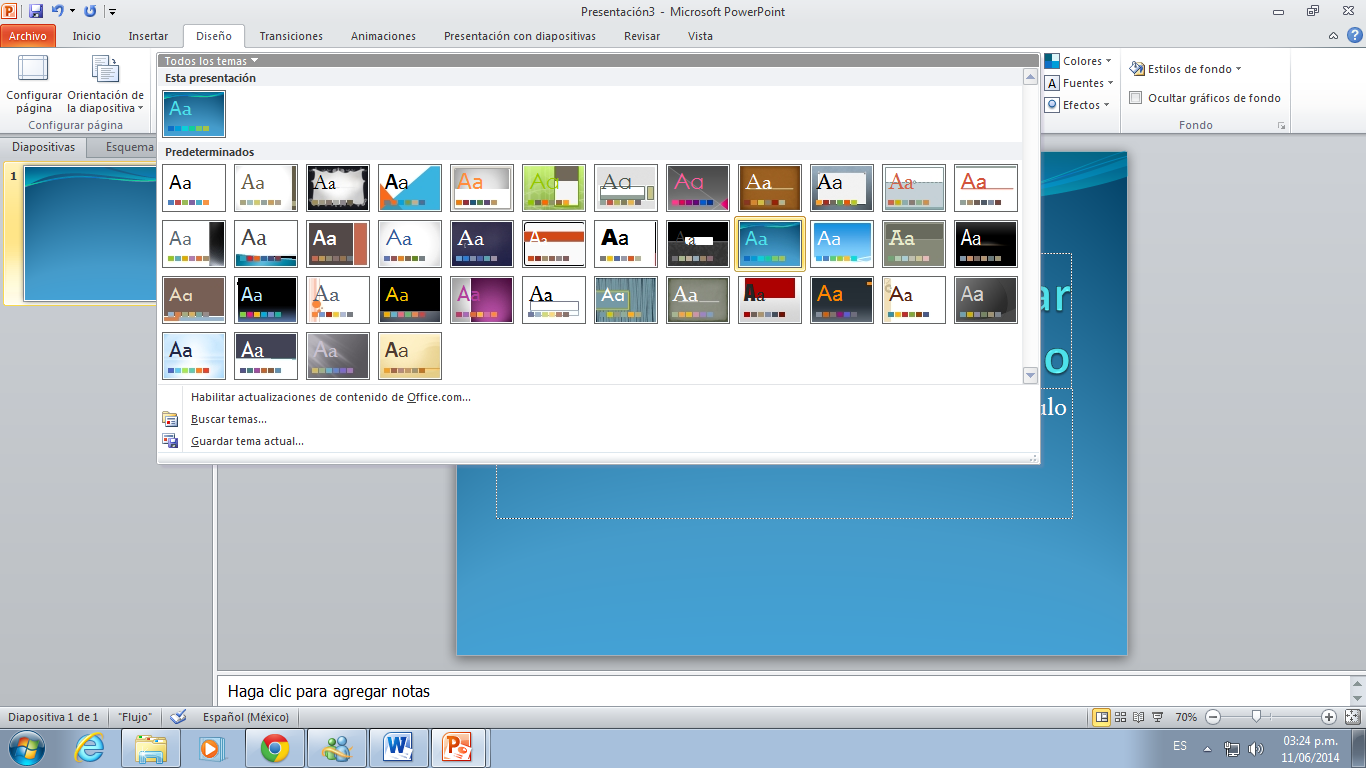Click the "Flujo" theme name in status bar
The image size is (1366, 768).
[135, 717]
